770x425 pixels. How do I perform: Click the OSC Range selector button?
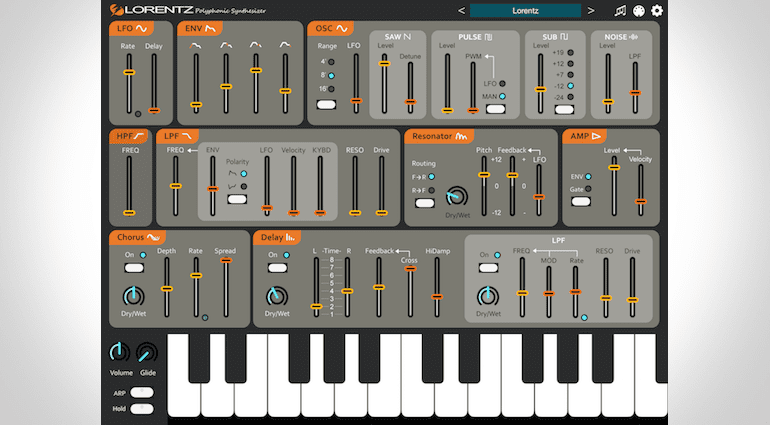(326, 105)
